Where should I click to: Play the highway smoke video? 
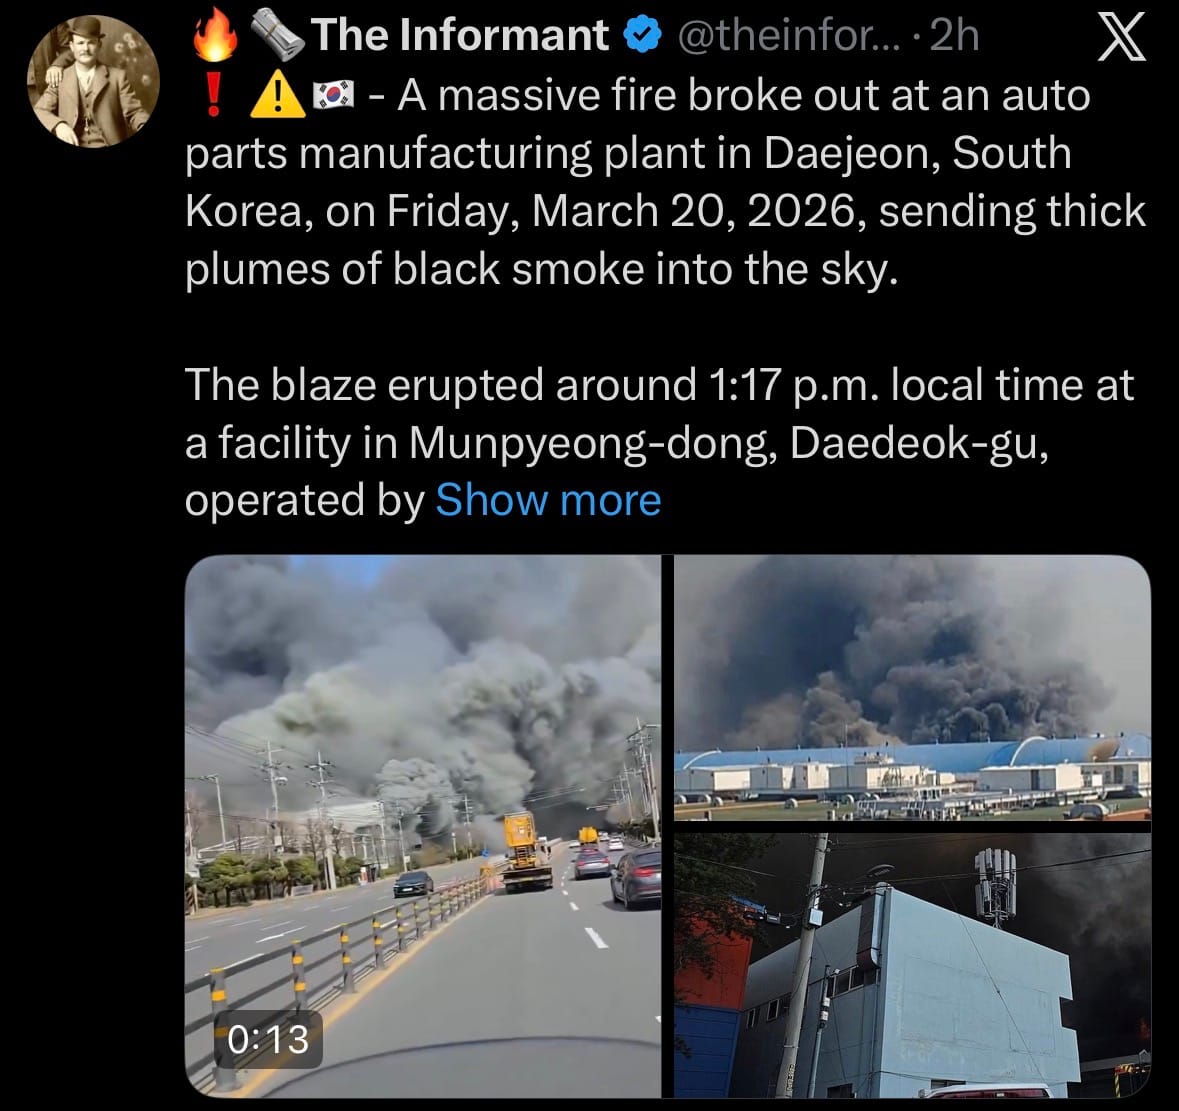(x=423, y=825)
